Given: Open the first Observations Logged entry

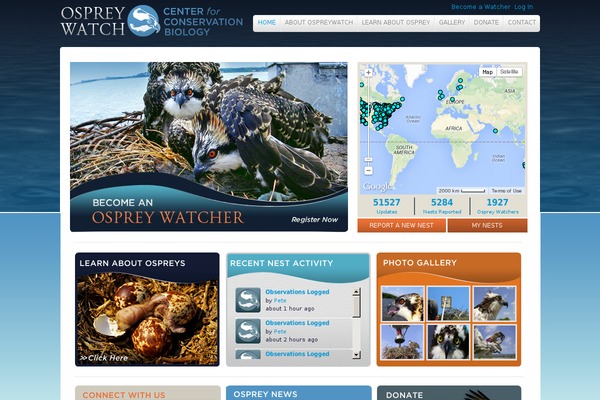Looking at the screenshot, I should point(297,292).
